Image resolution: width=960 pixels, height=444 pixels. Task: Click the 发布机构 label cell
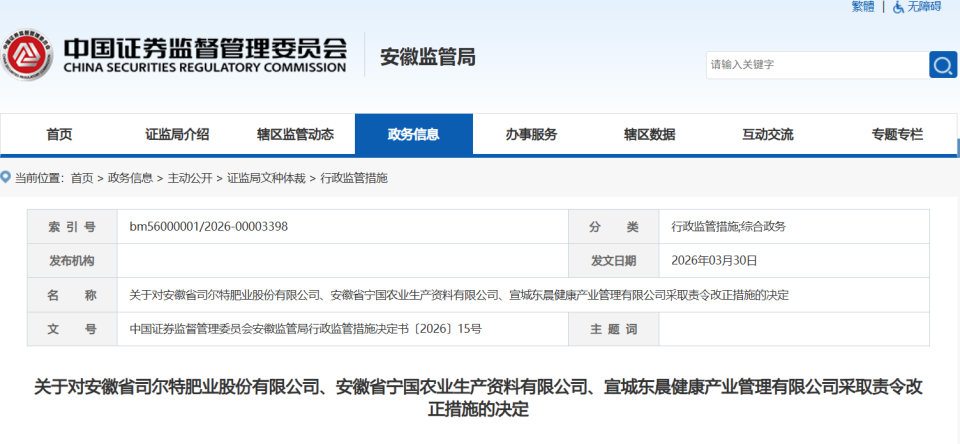72,261
